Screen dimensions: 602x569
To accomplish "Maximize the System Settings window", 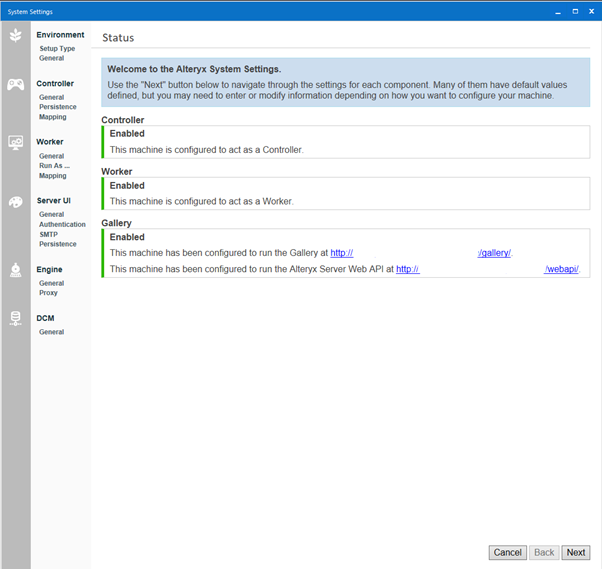I will [575, 12].
